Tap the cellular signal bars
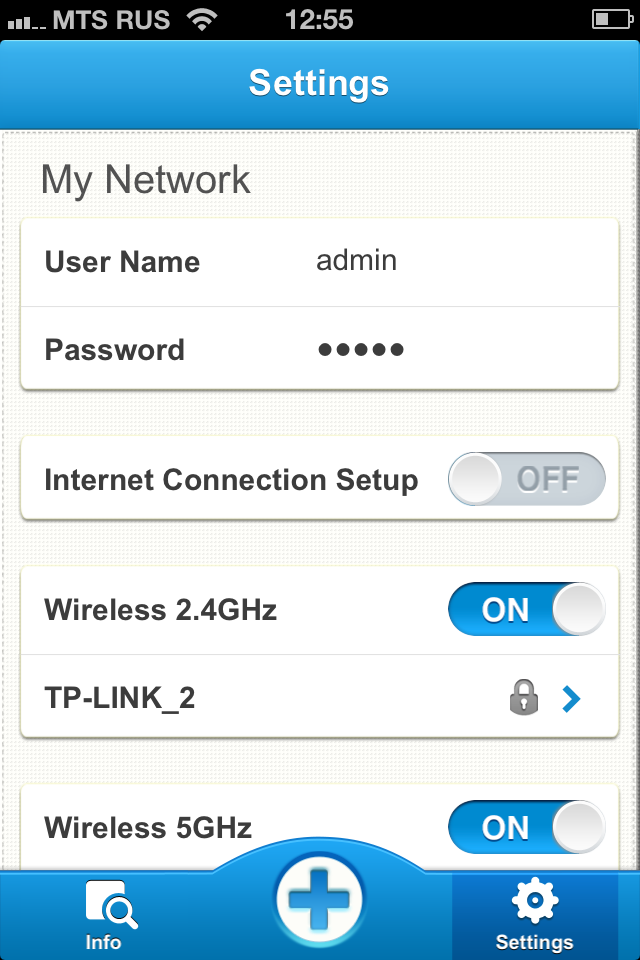The width and height of the screenshot is (640, 960). (24, 20)
